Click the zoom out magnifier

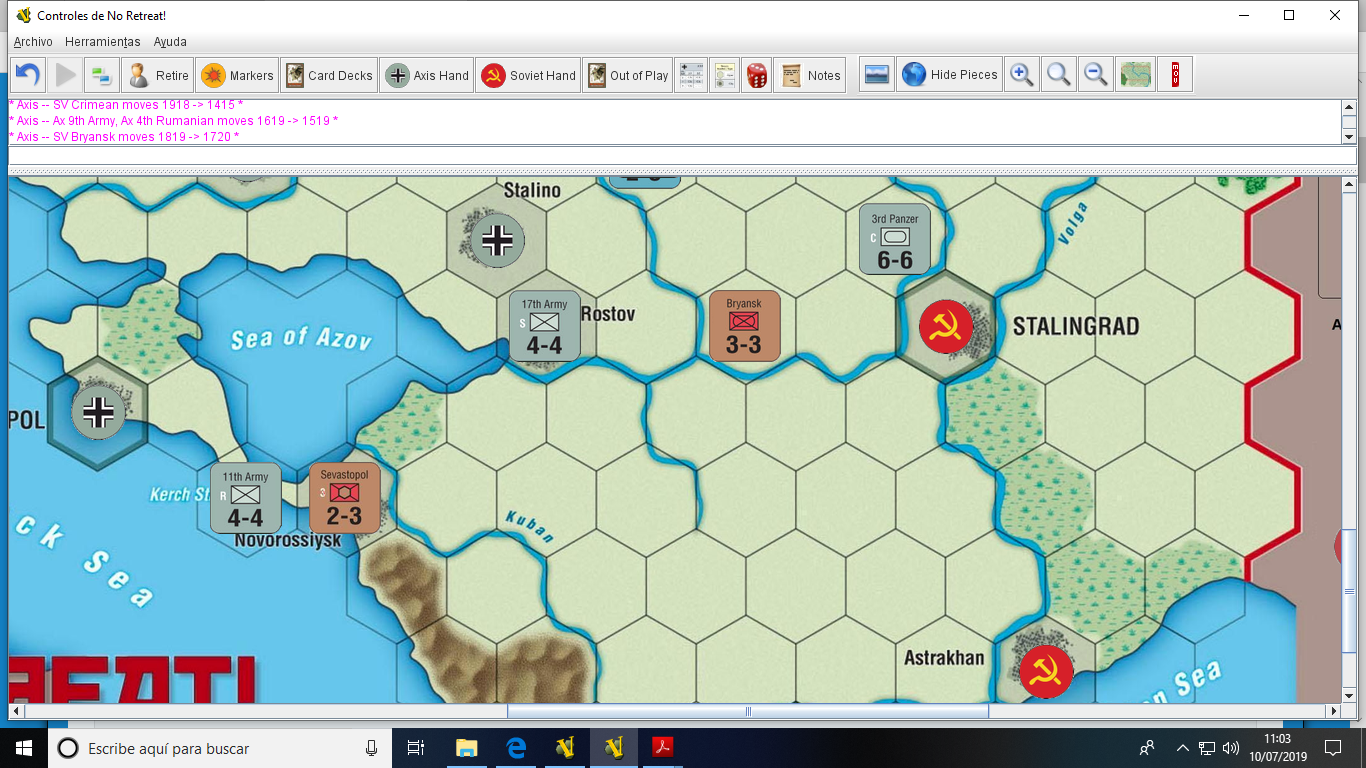pos(1096,75)
